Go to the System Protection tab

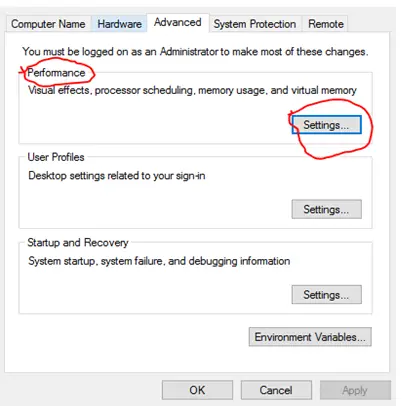pos(255,24)
